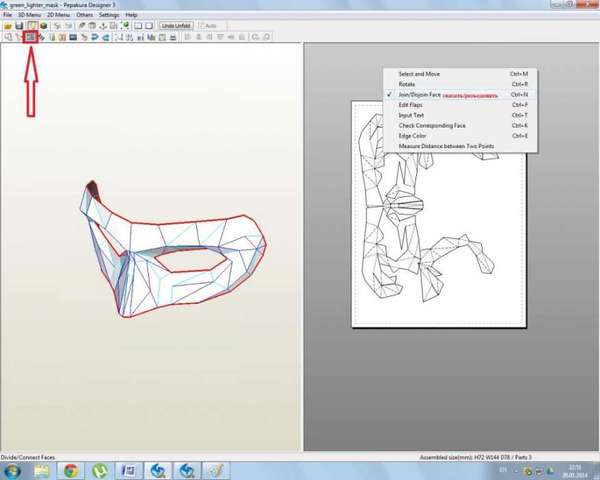Click the anchor icon in the toolbar
The width and height of the screenshot is (600, 480).
[x=103, y=26]
